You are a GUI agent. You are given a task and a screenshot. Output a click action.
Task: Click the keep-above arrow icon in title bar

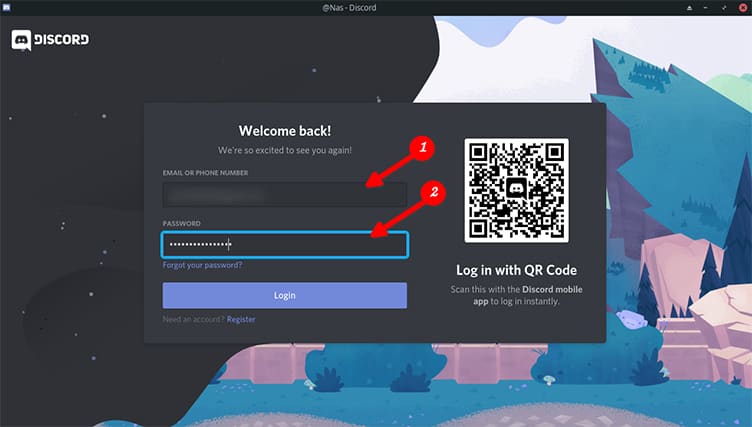pos(689,8)
